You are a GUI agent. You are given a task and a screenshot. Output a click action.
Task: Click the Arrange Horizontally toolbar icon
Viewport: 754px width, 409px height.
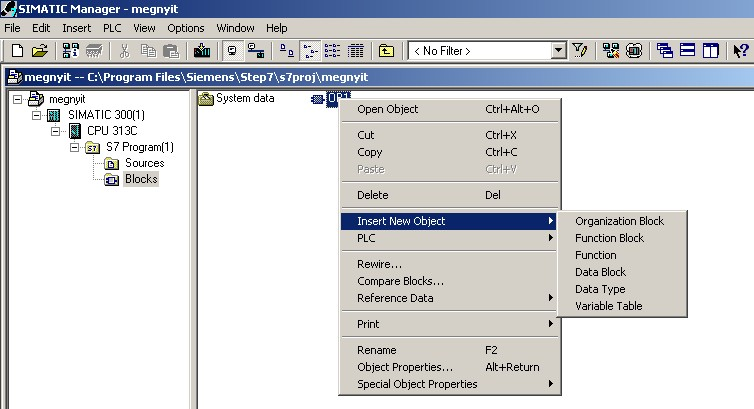(x=688, y=50)
